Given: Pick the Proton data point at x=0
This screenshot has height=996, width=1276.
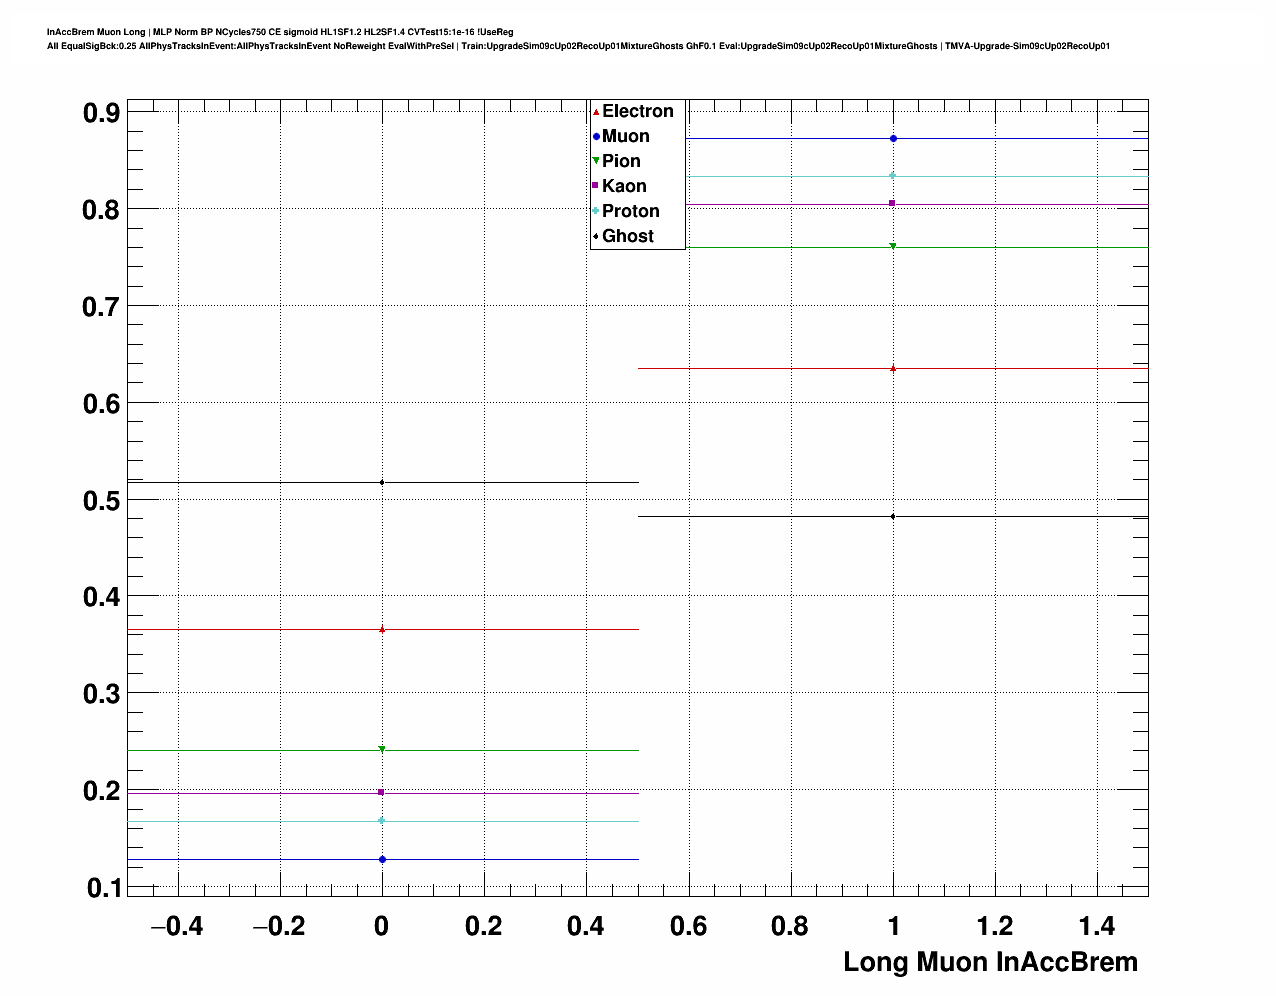Looking at the screenshot, I should pyautogui.click(x=382, y=821).
